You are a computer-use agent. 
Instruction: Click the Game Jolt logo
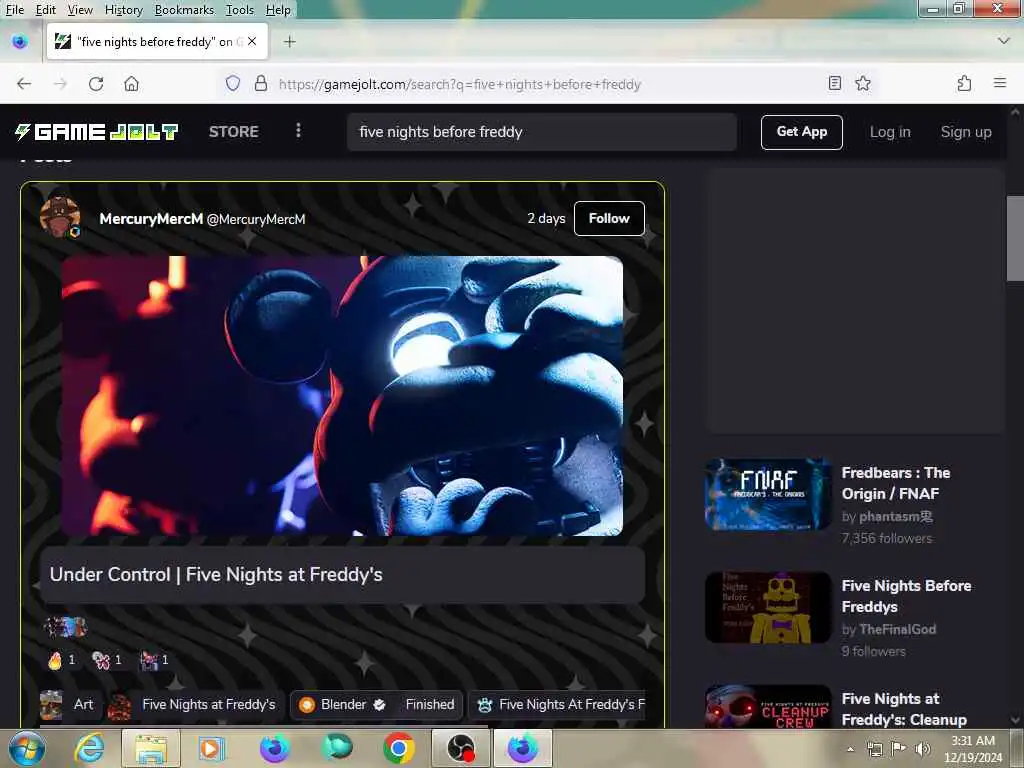point(97,132)
